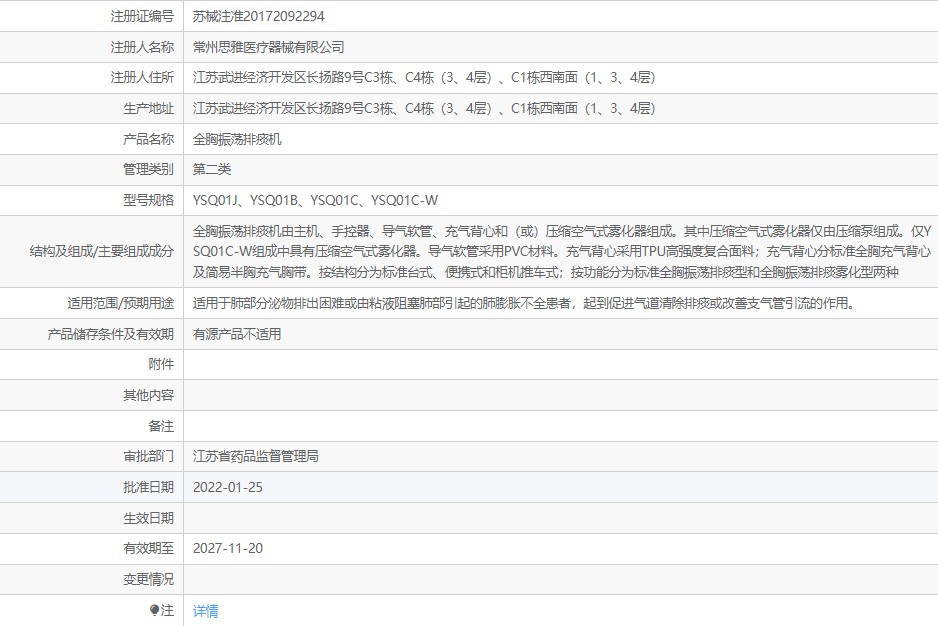Open the 详情 link in the 注 row
This screenshot has height=626, width=938.
click(x=205, y=611)
